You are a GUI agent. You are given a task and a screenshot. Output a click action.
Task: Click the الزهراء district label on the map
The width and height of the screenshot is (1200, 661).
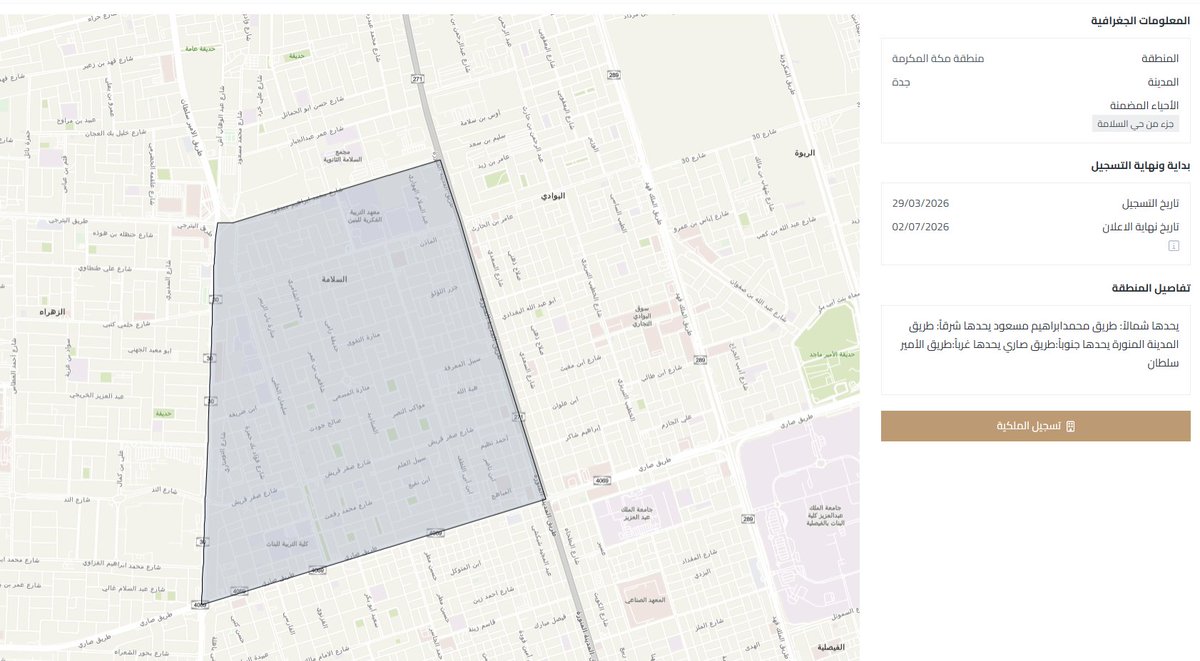pos(50,312)
